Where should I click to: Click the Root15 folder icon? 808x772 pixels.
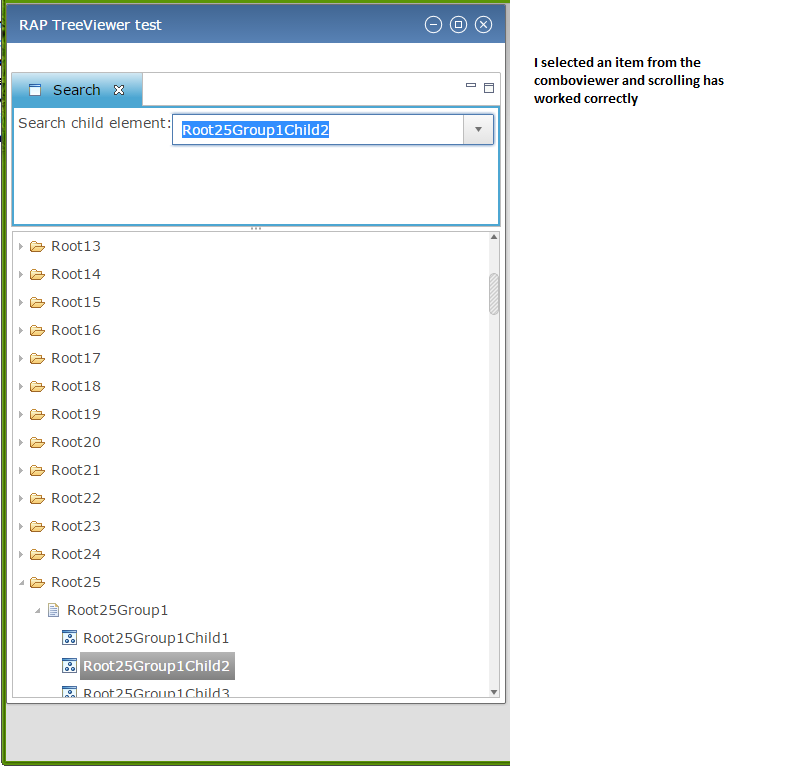click(x=37, y=302)
